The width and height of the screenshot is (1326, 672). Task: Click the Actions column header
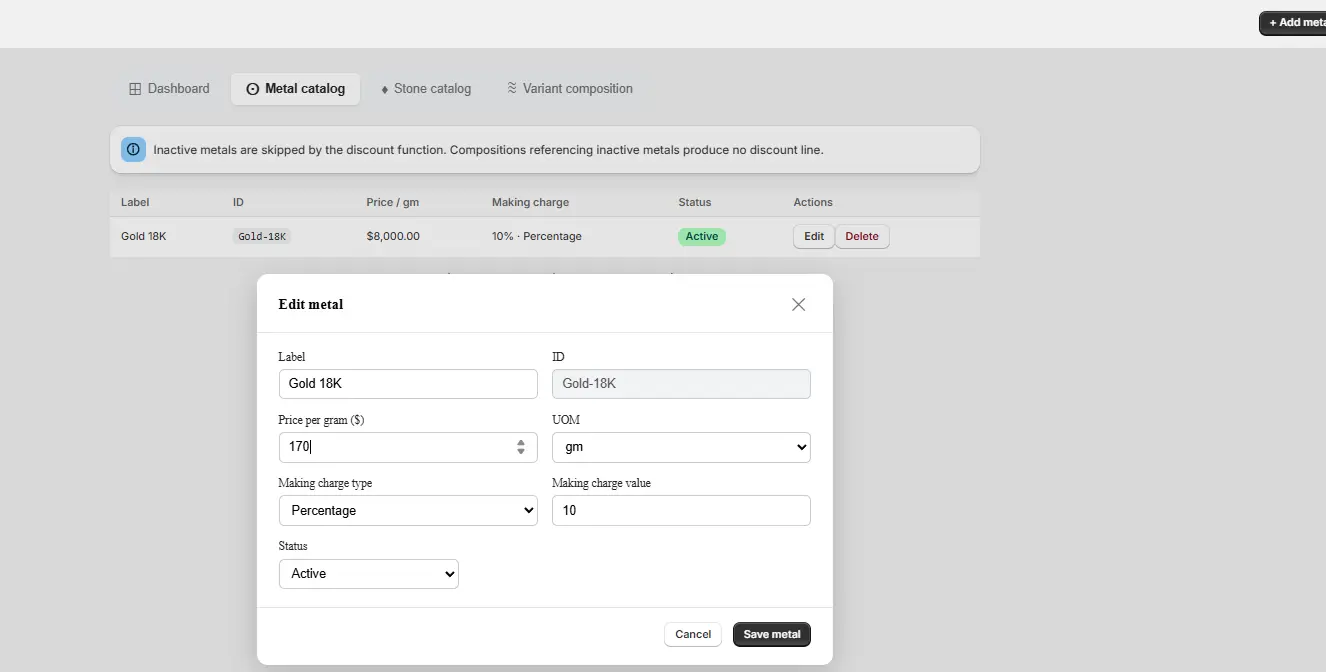813,202
